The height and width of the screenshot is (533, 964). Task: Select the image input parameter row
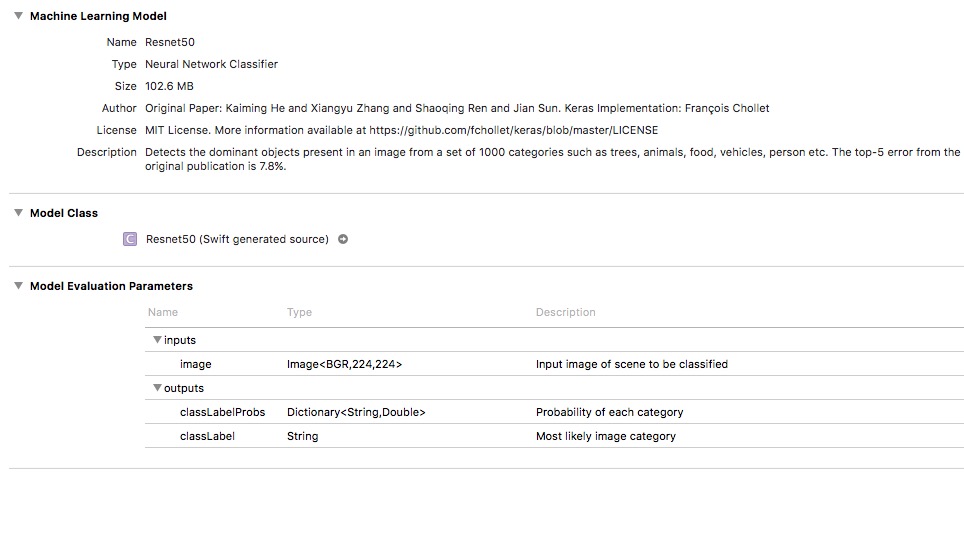196,364
